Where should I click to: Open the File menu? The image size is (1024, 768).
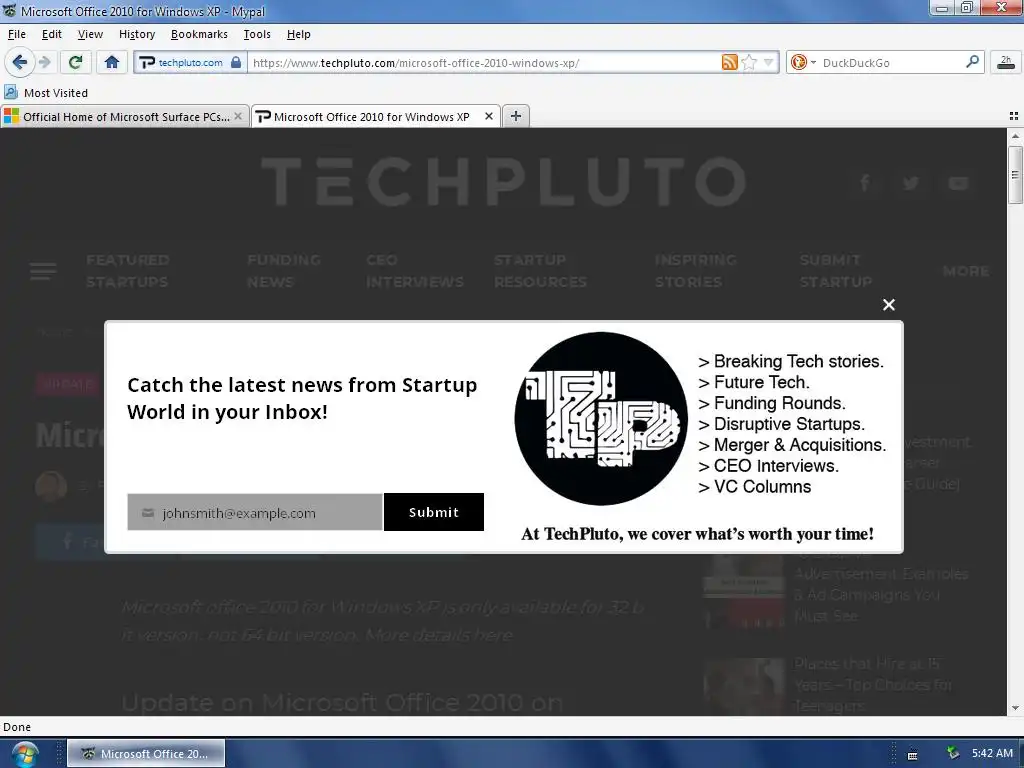17,34
